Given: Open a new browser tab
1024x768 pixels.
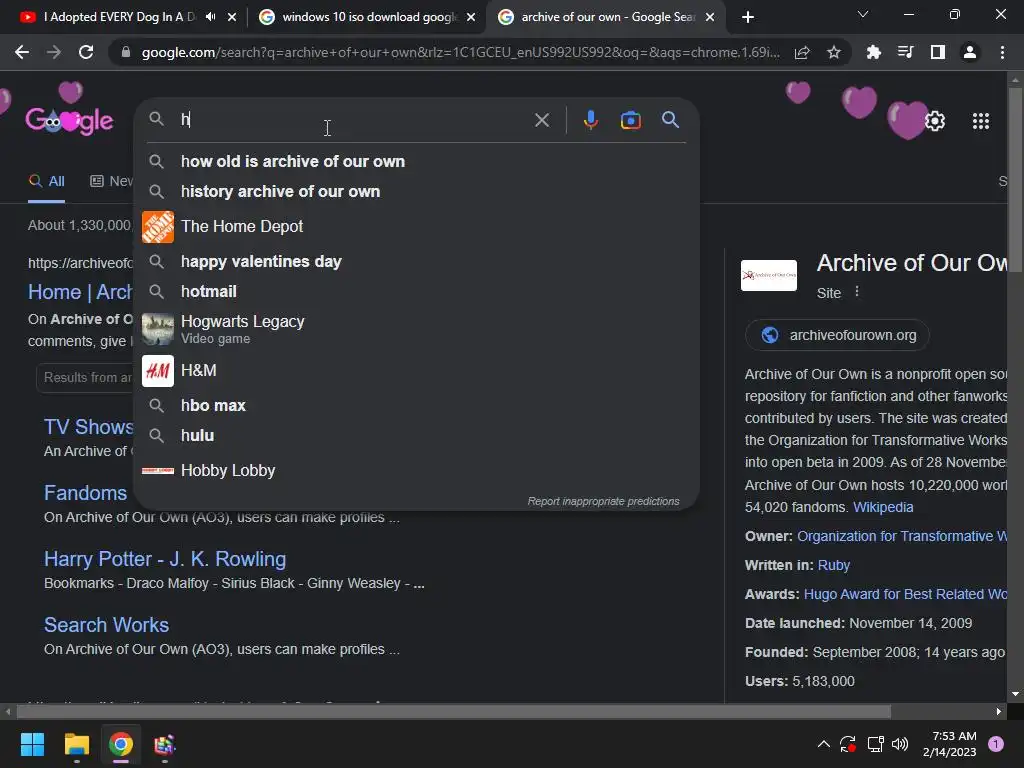Looking at the screenshot, I should coord(748,17).
